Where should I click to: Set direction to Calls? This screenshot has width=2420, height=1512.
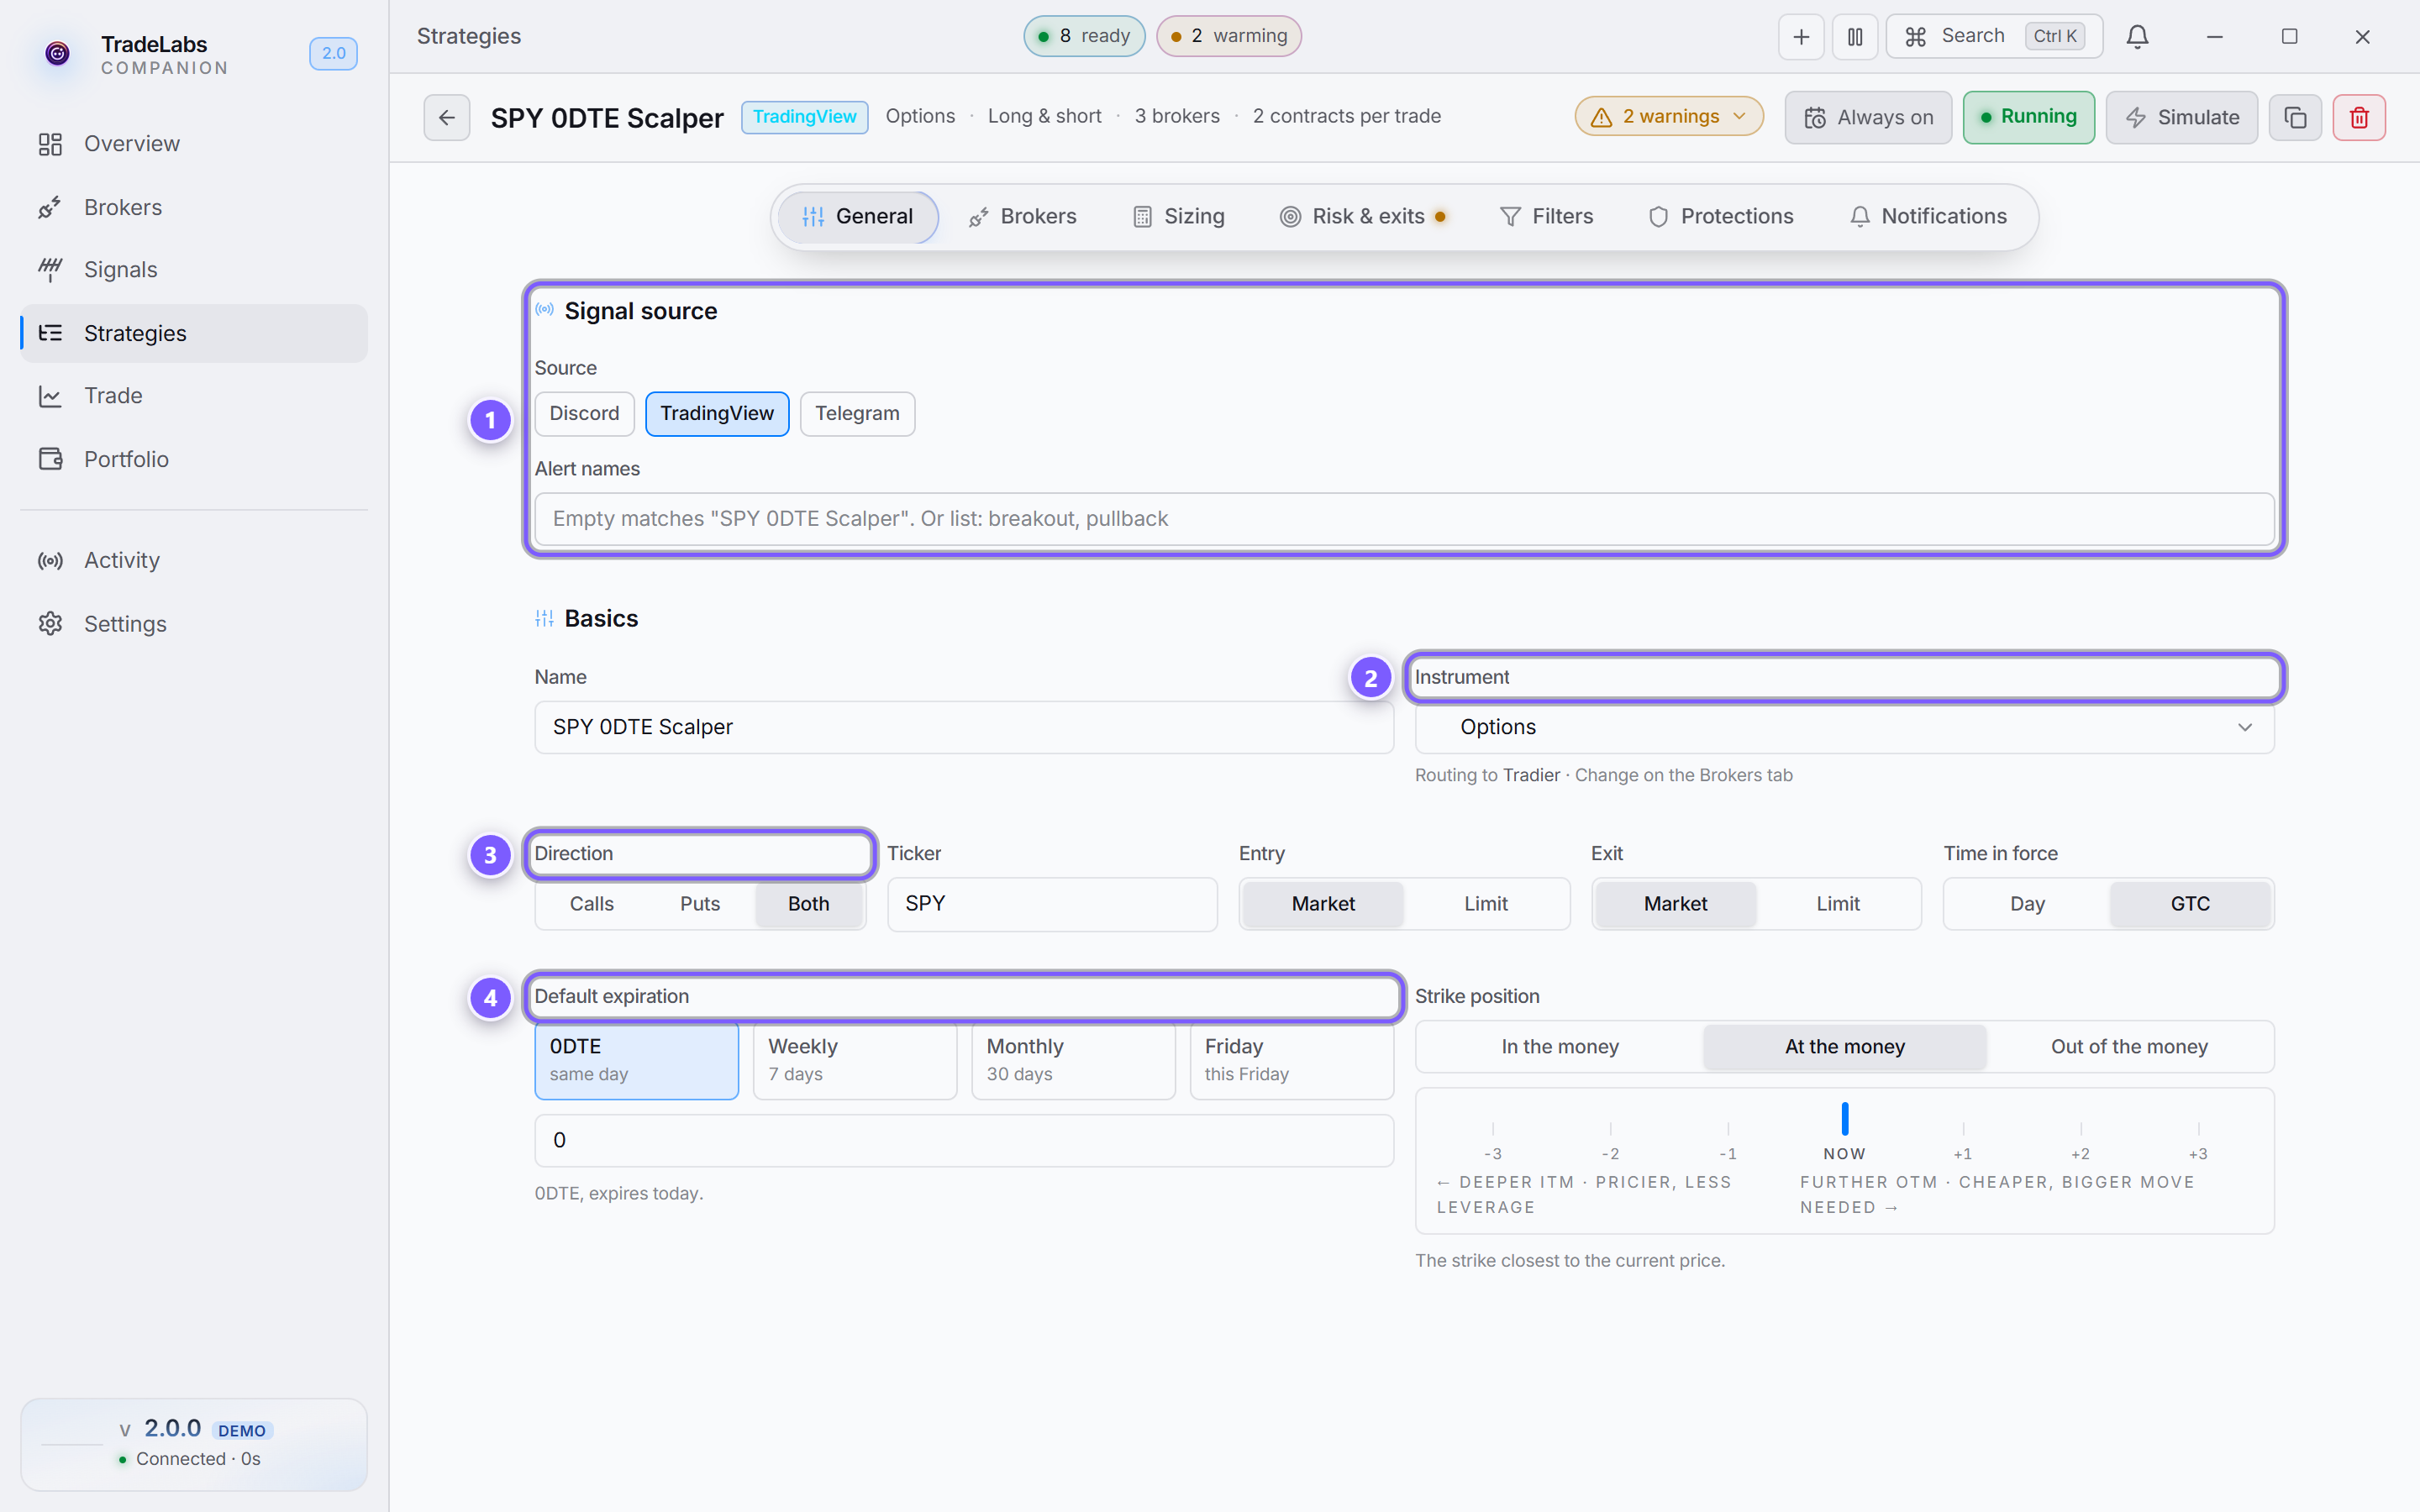click(x=592, y=903)
